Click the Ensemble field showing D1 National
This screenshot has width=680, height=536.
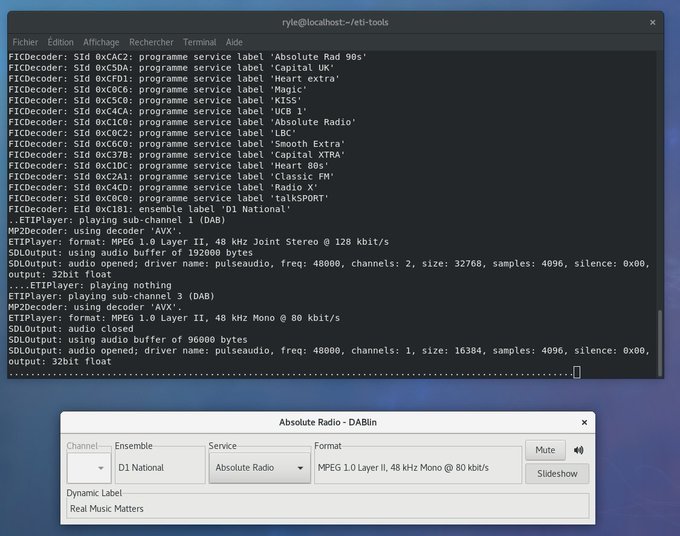point(160,468)
